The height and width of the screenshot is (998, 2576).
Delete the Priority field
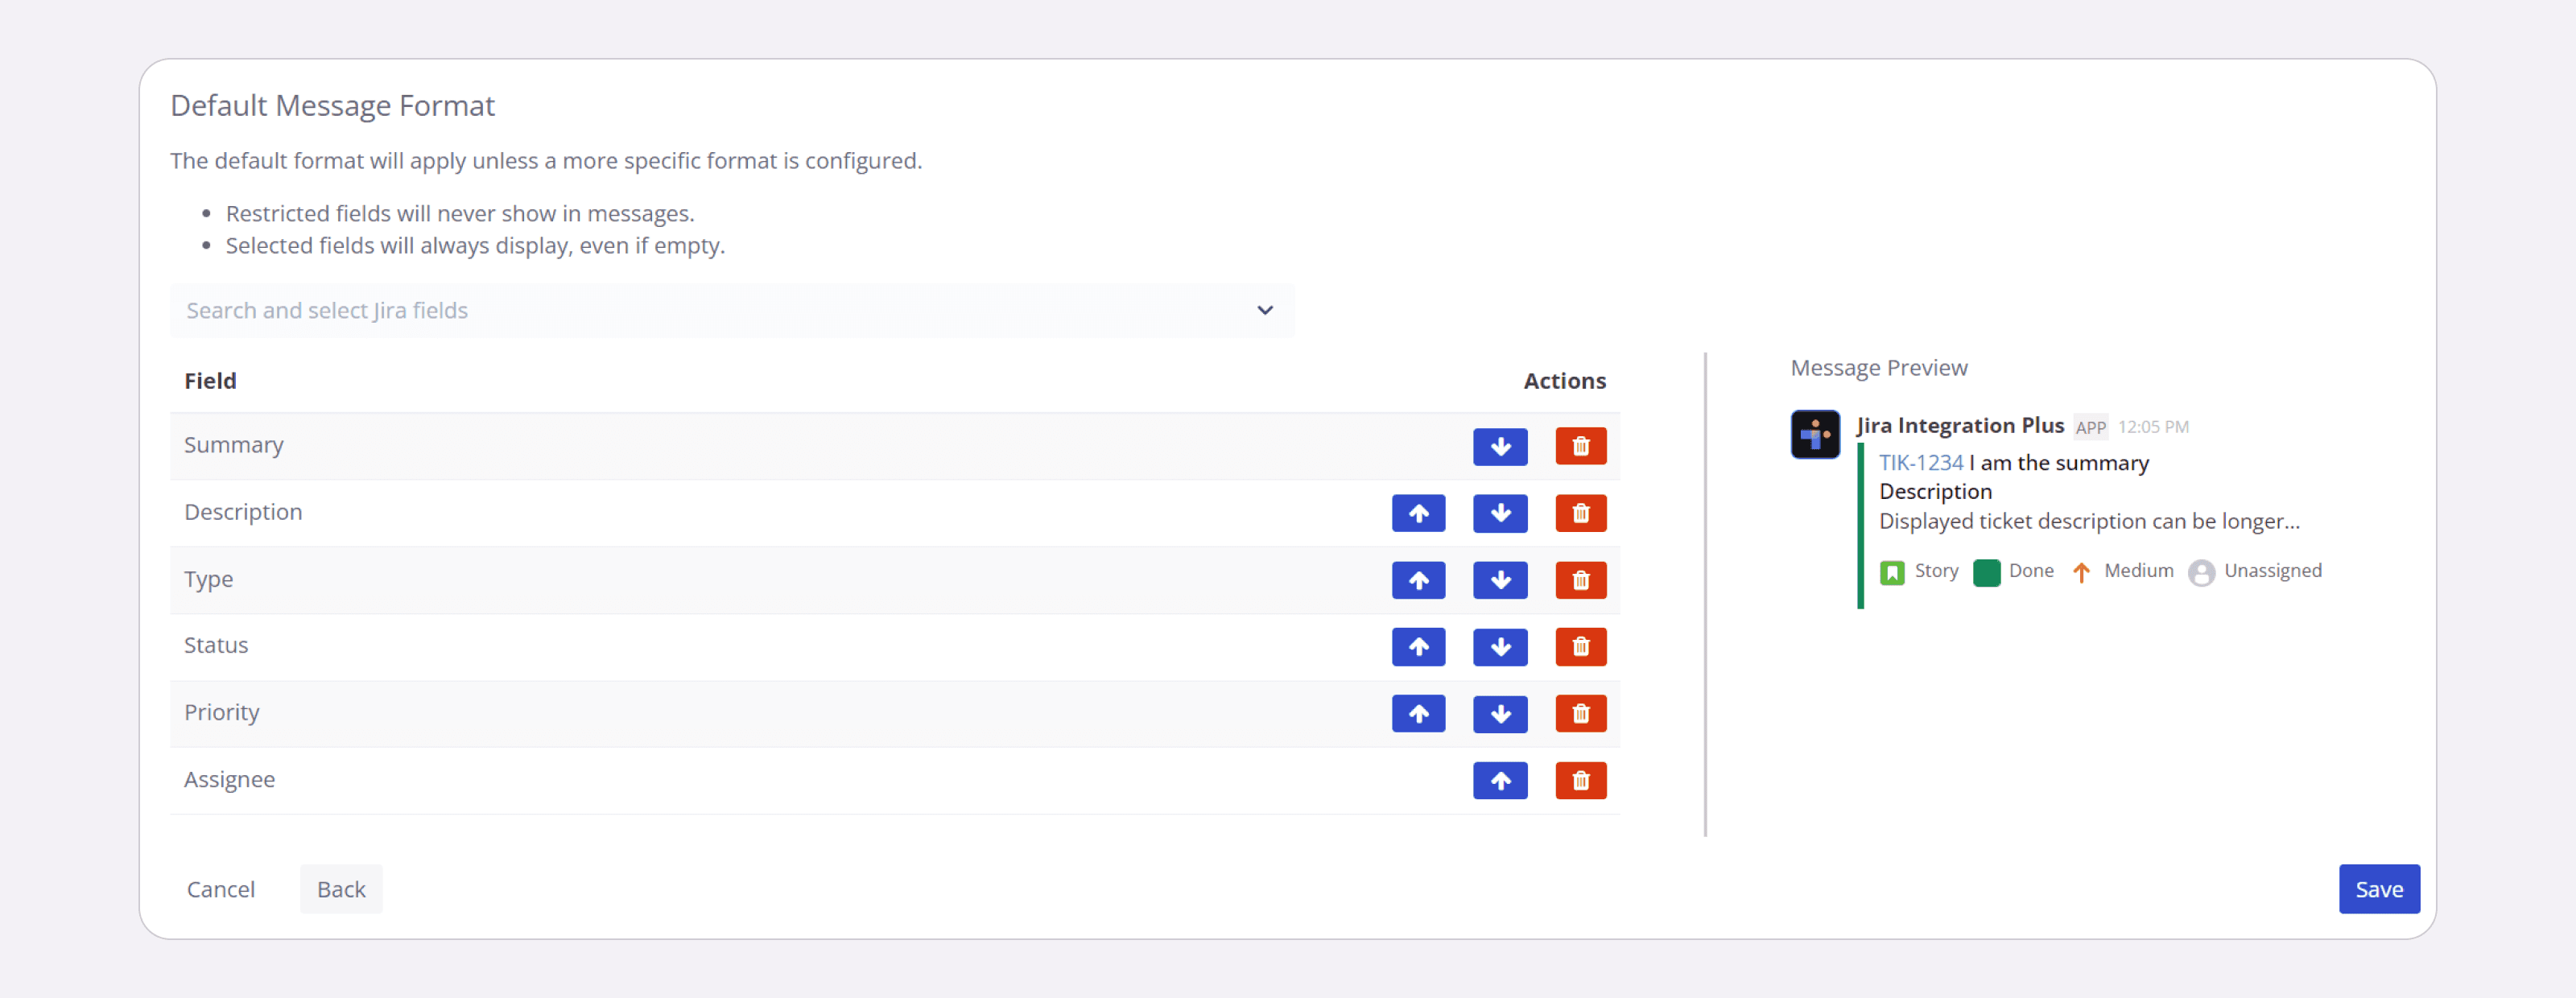(x=1581, y=714)
